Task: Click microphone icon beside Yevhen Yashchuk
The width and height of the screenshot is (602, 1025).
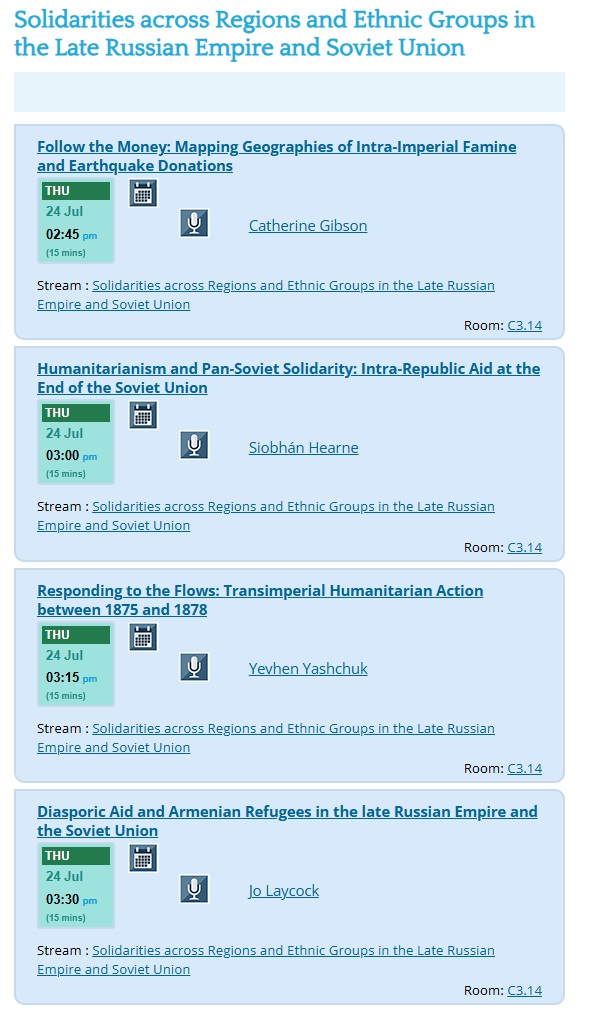Action: (194, 667)
